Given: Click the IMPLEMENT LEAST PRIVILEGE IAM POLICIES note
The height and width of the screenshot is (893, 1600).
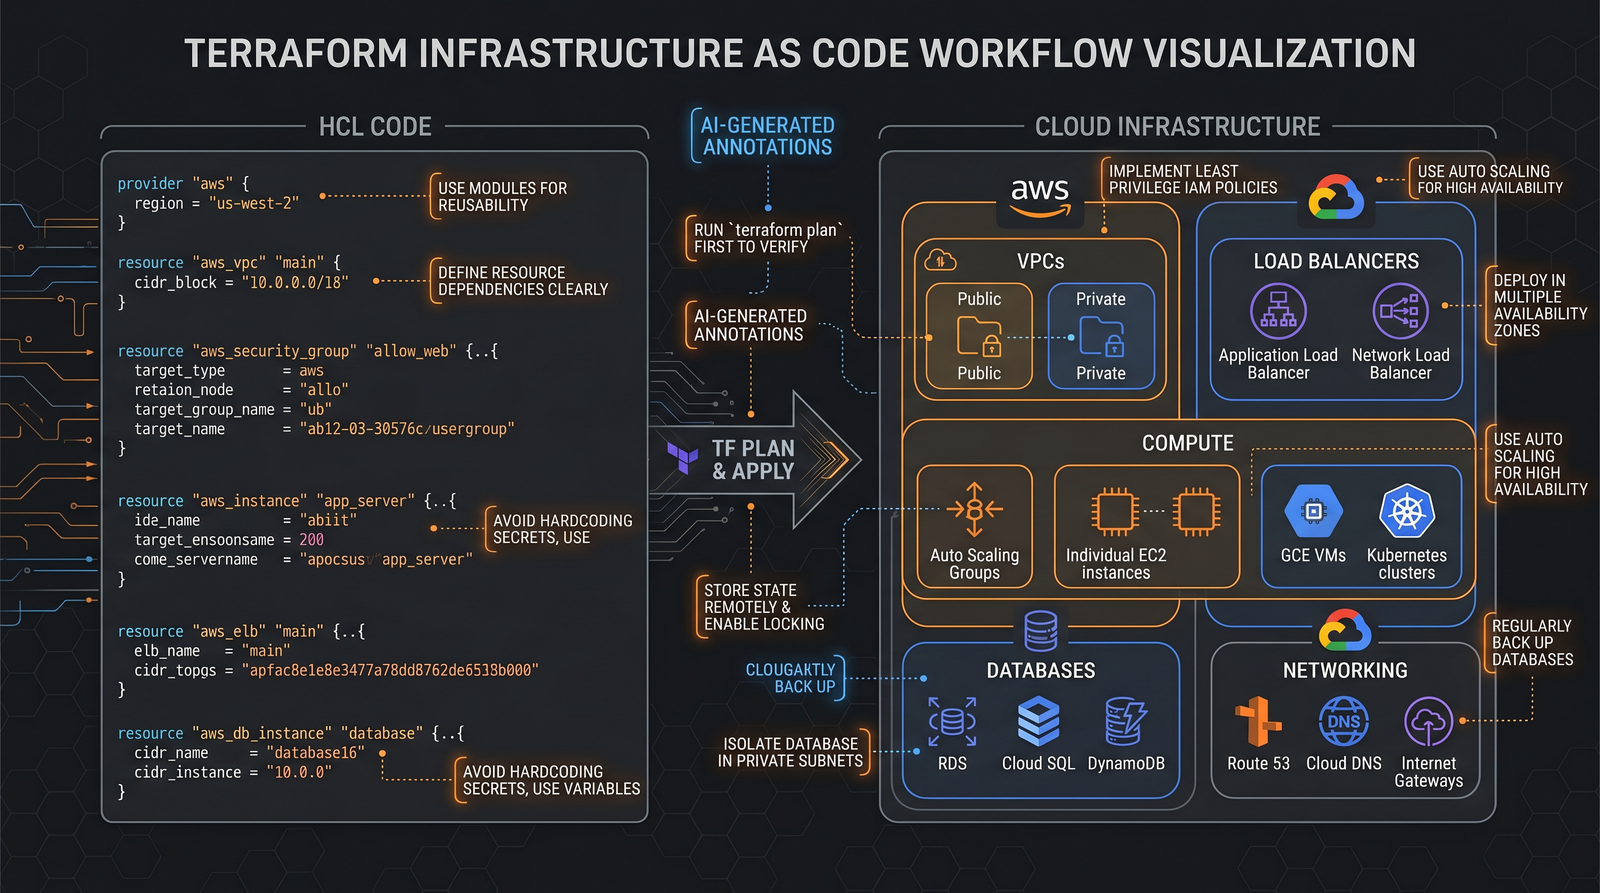Looking at the screenshot, I should pos(1192,179).
